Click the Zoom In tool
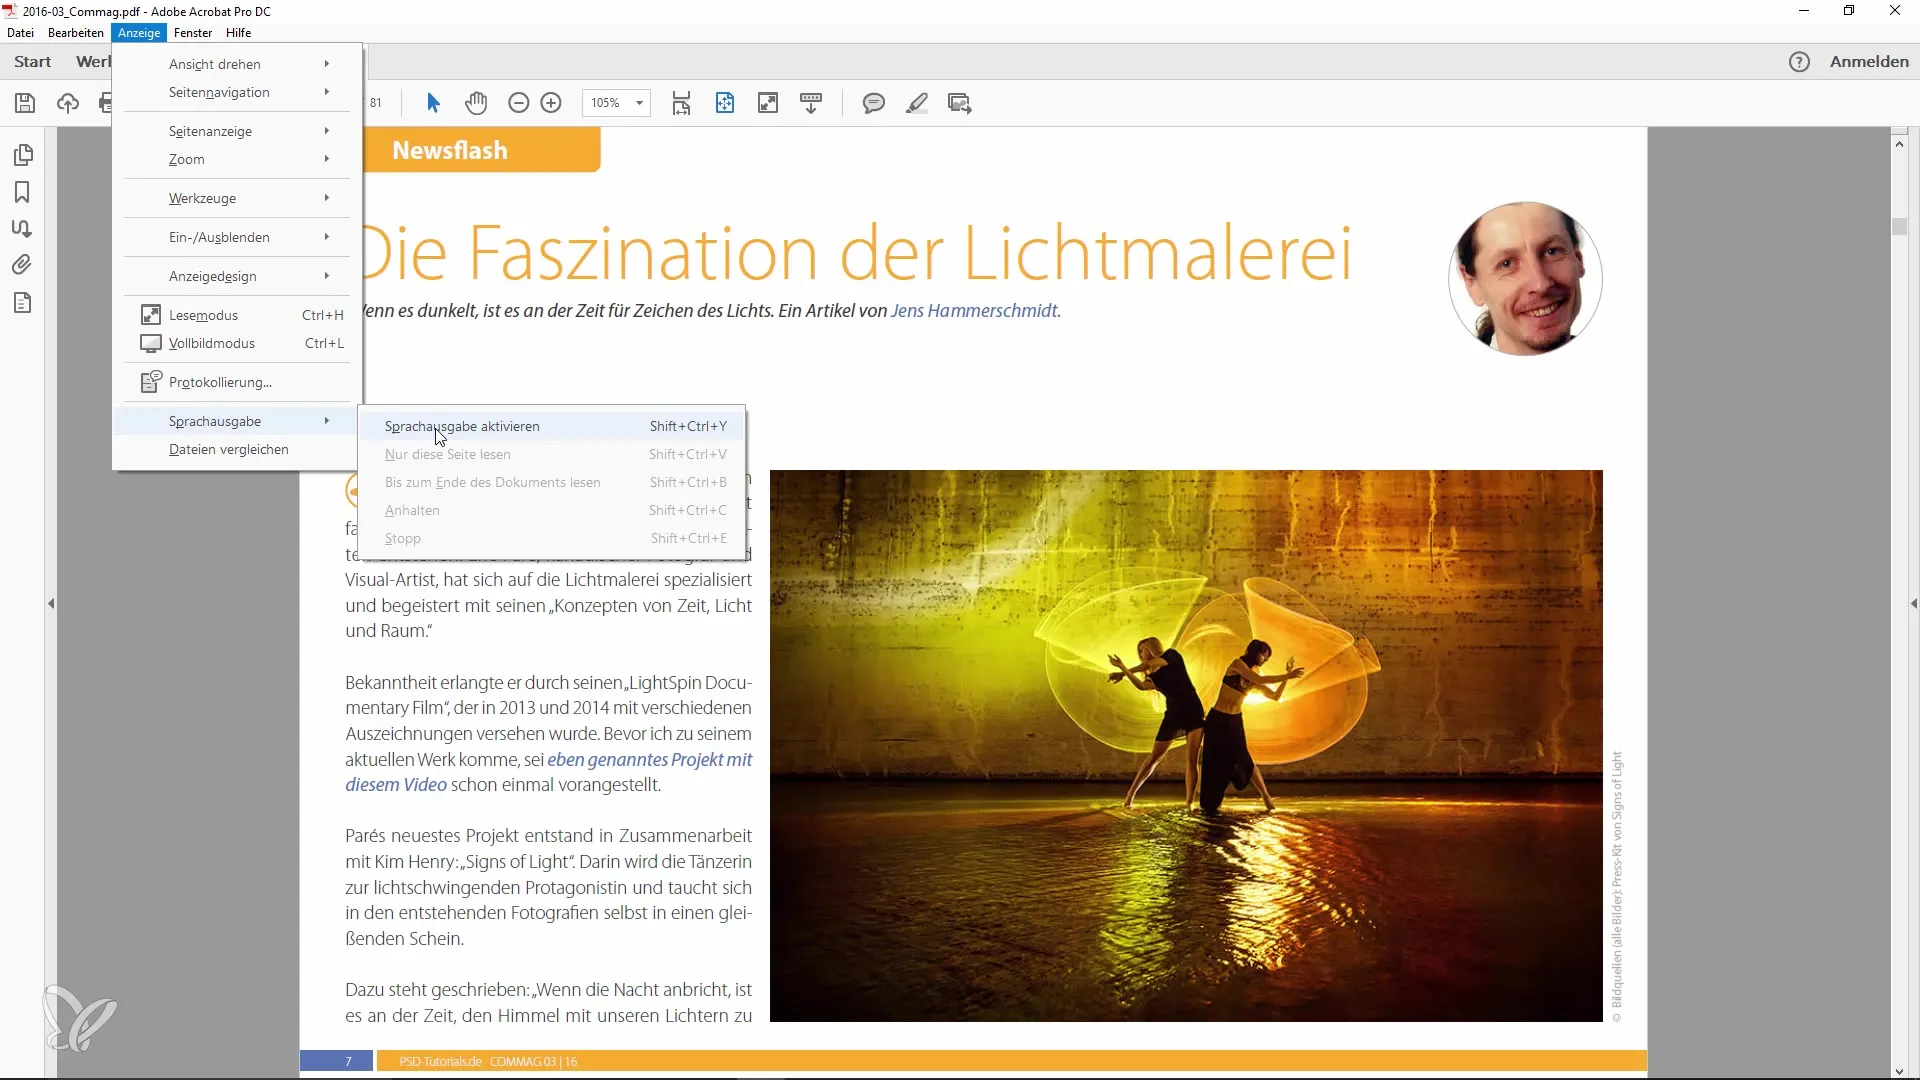 (554, 103)
